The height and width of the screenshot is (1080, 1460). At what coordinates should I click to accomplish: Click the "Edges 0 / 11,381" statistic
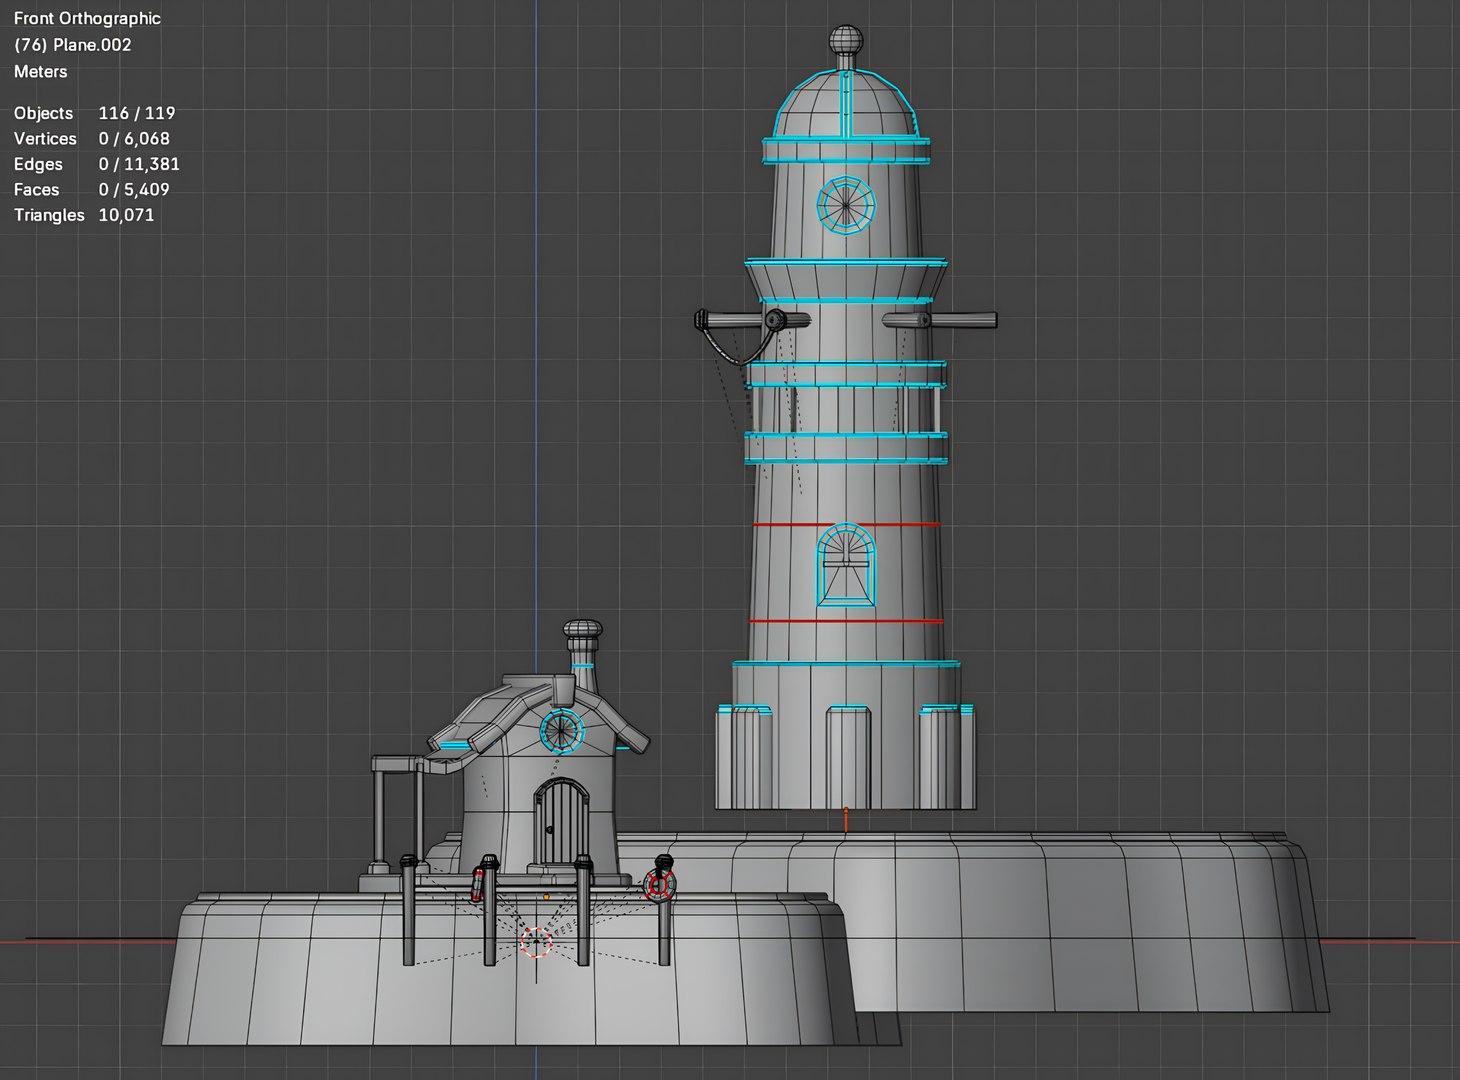97,164
